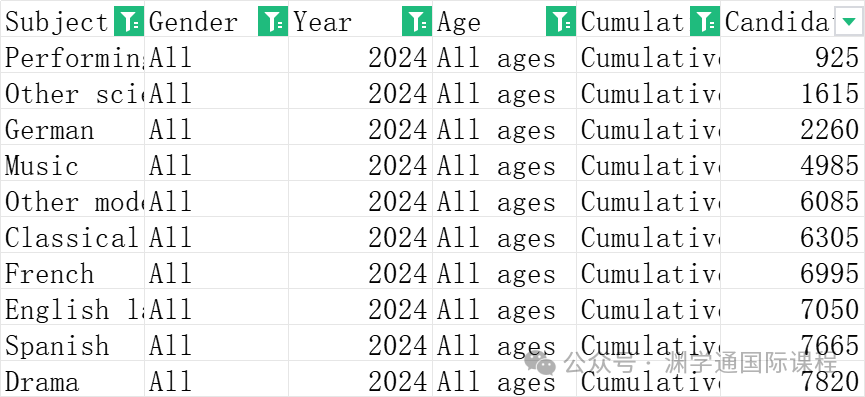This screenshot has width=865, height=397.
Task: Select the Gender header cell
Action: click(216, 22)
